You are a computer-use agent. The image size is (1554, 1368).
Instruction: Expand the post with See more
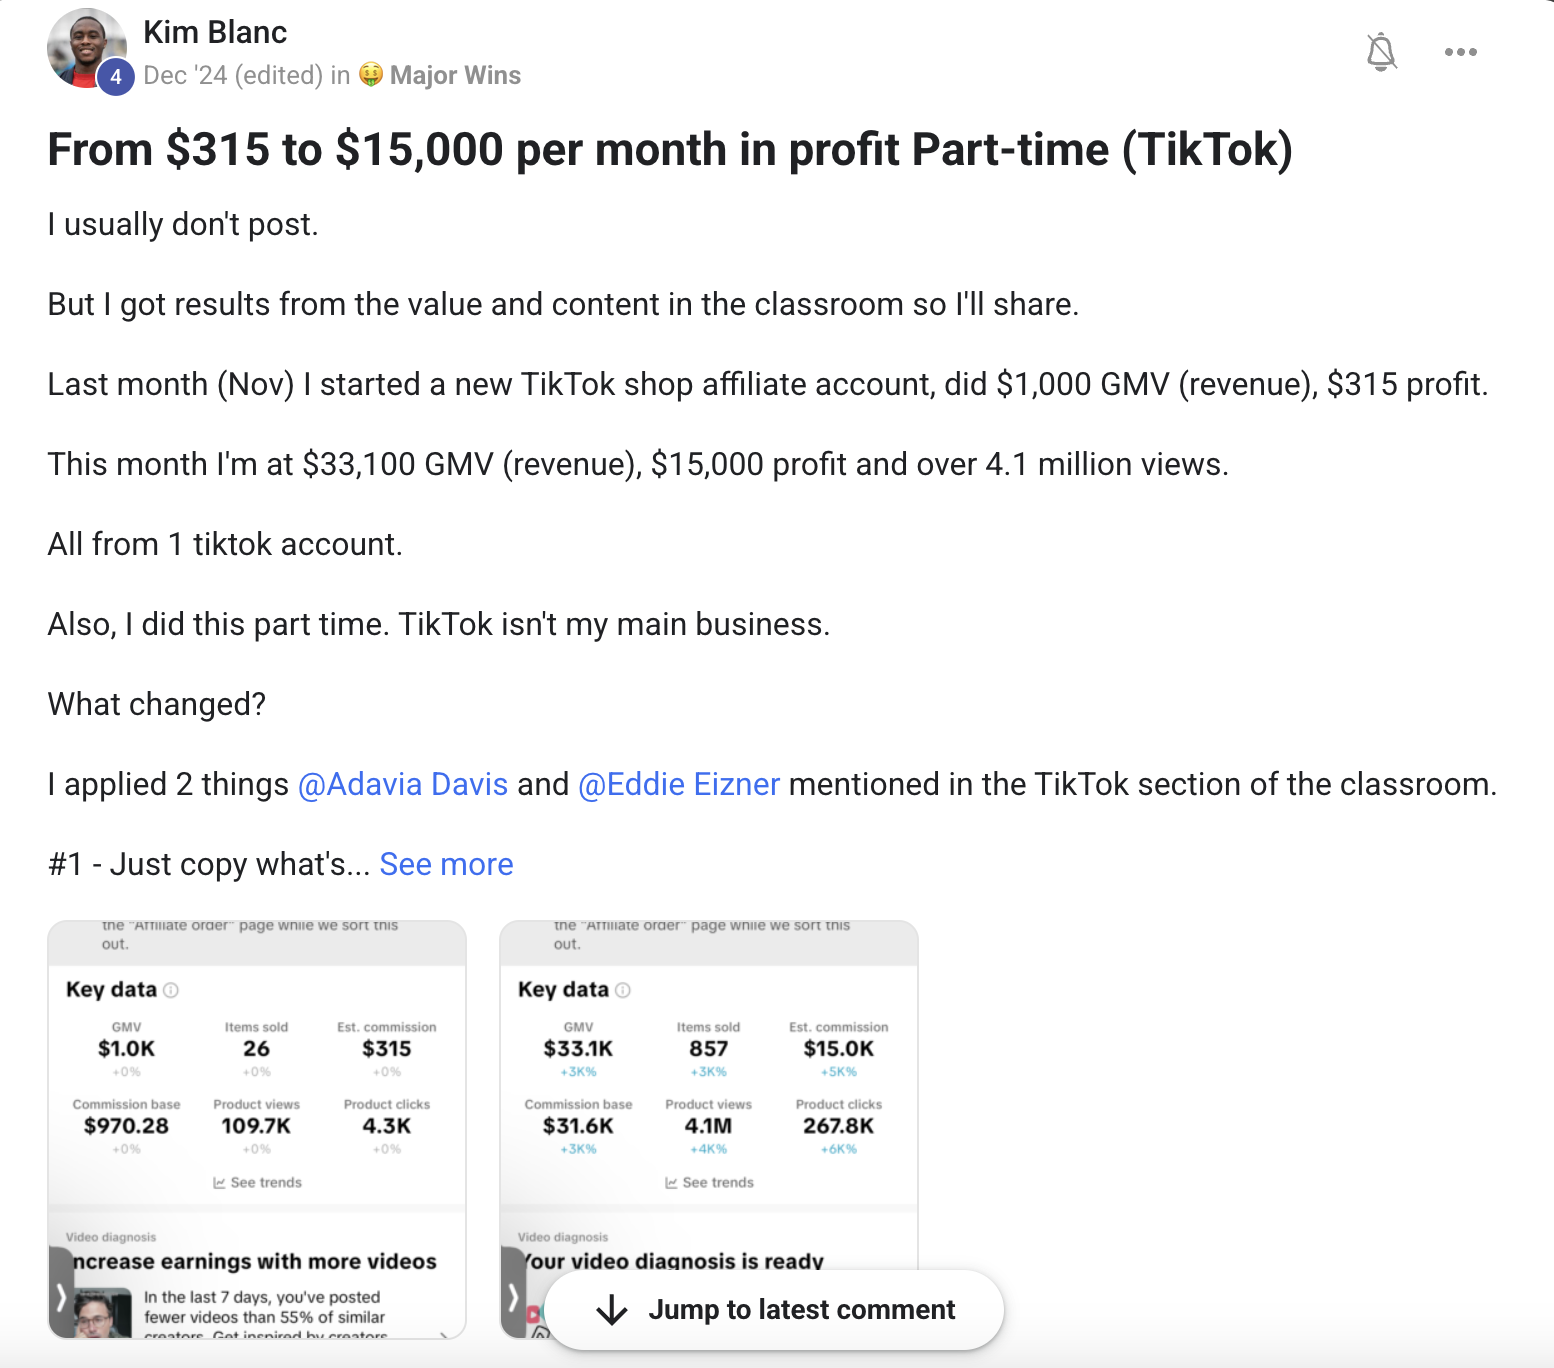[446, 864]
